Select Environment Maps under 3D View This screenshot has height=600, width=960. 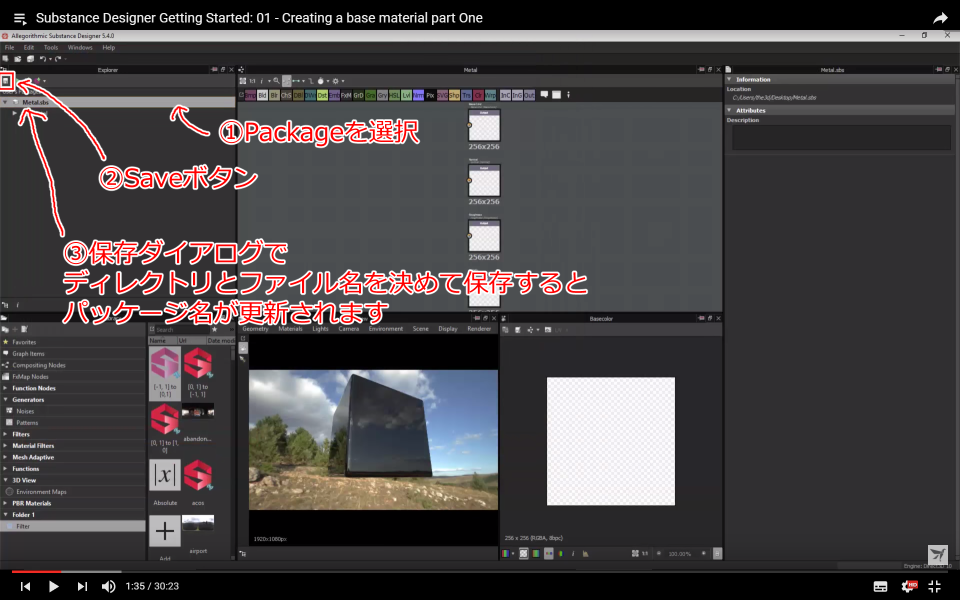click(x=41, y=492)
